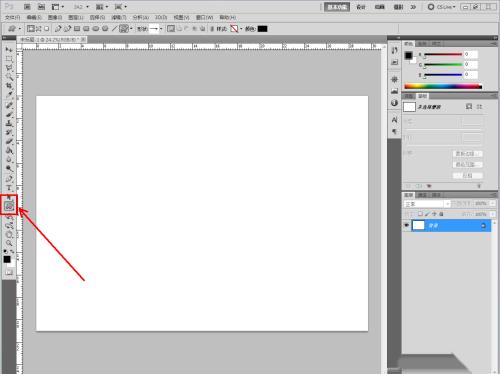Image resolution: width=500 pixels, height=374 pixels.
Task: Select the horizontal Type tool
Action: click(9, 188)
